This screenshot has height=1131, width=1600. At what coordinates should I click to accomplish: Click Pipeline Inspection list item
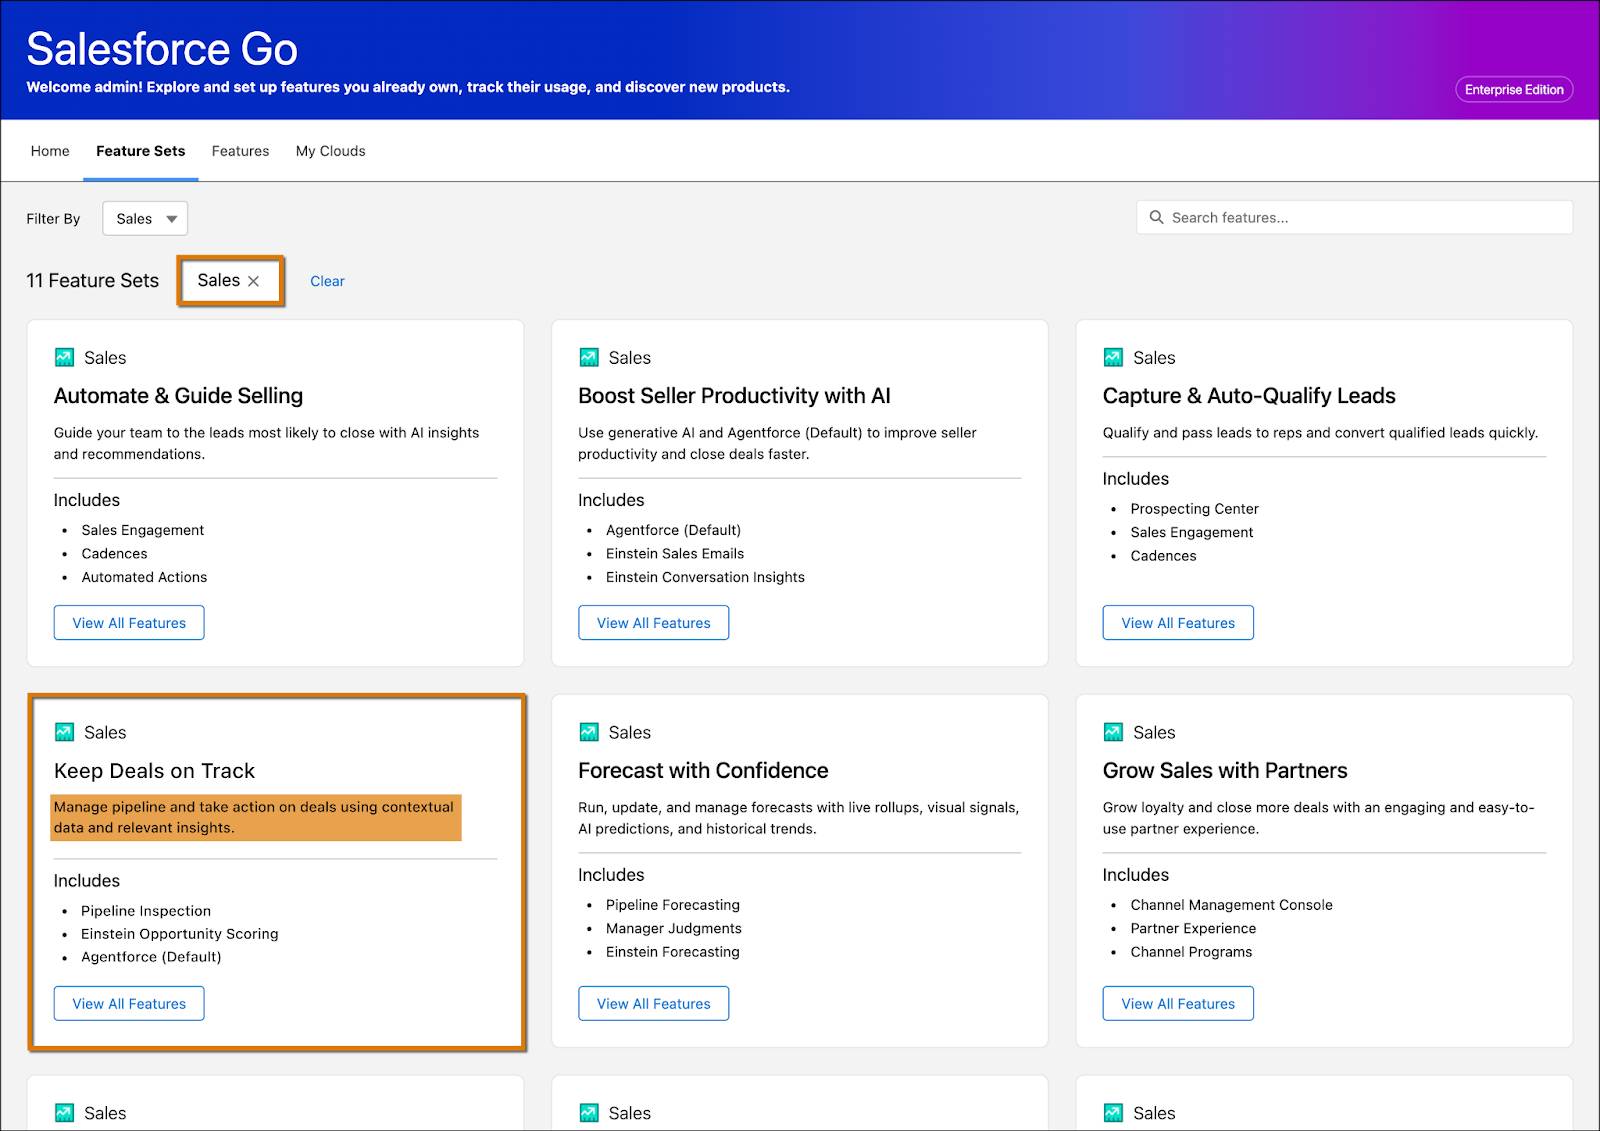[x=146, y=911]
